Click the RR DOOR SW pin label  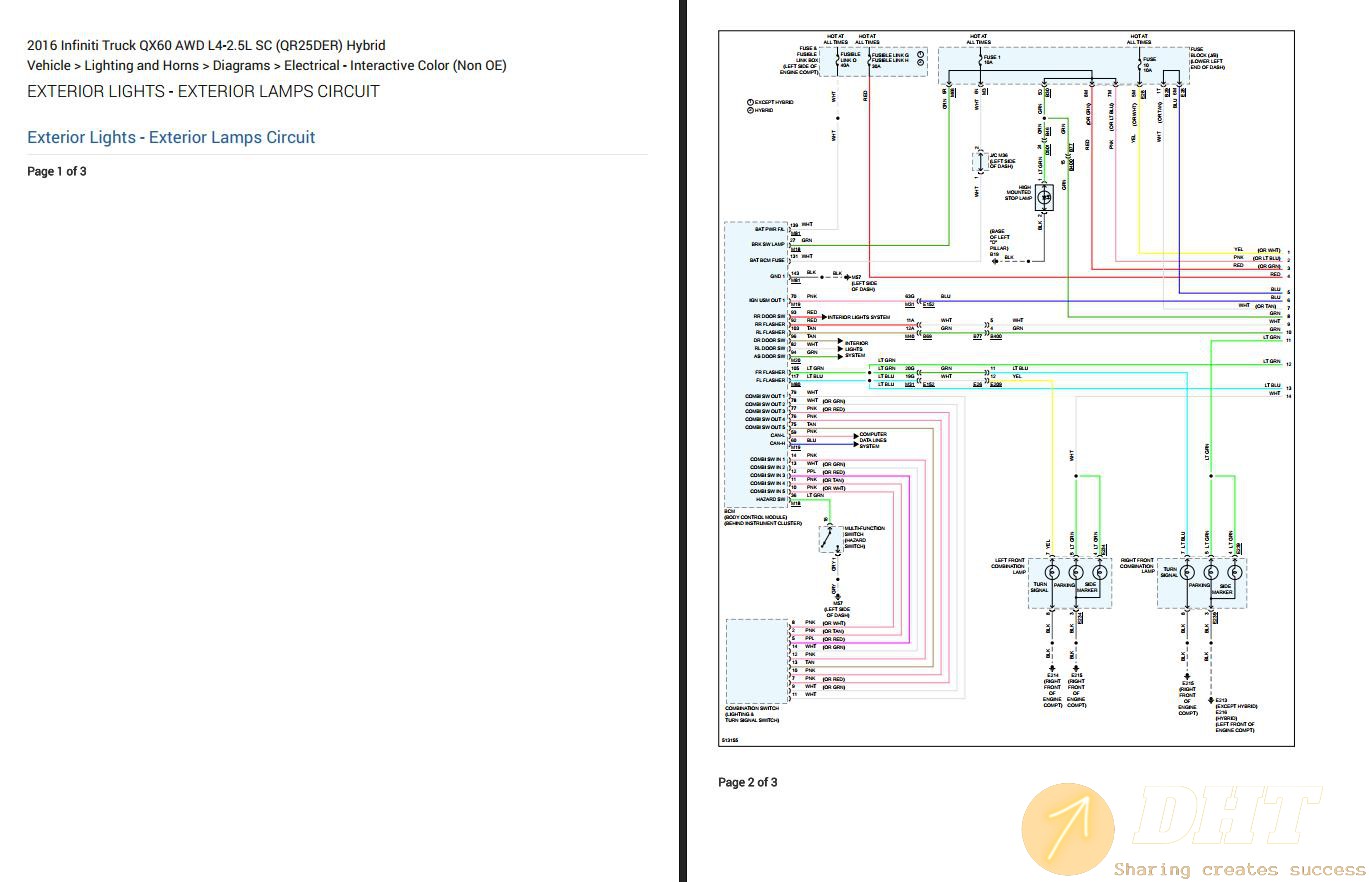coord(770,316)
